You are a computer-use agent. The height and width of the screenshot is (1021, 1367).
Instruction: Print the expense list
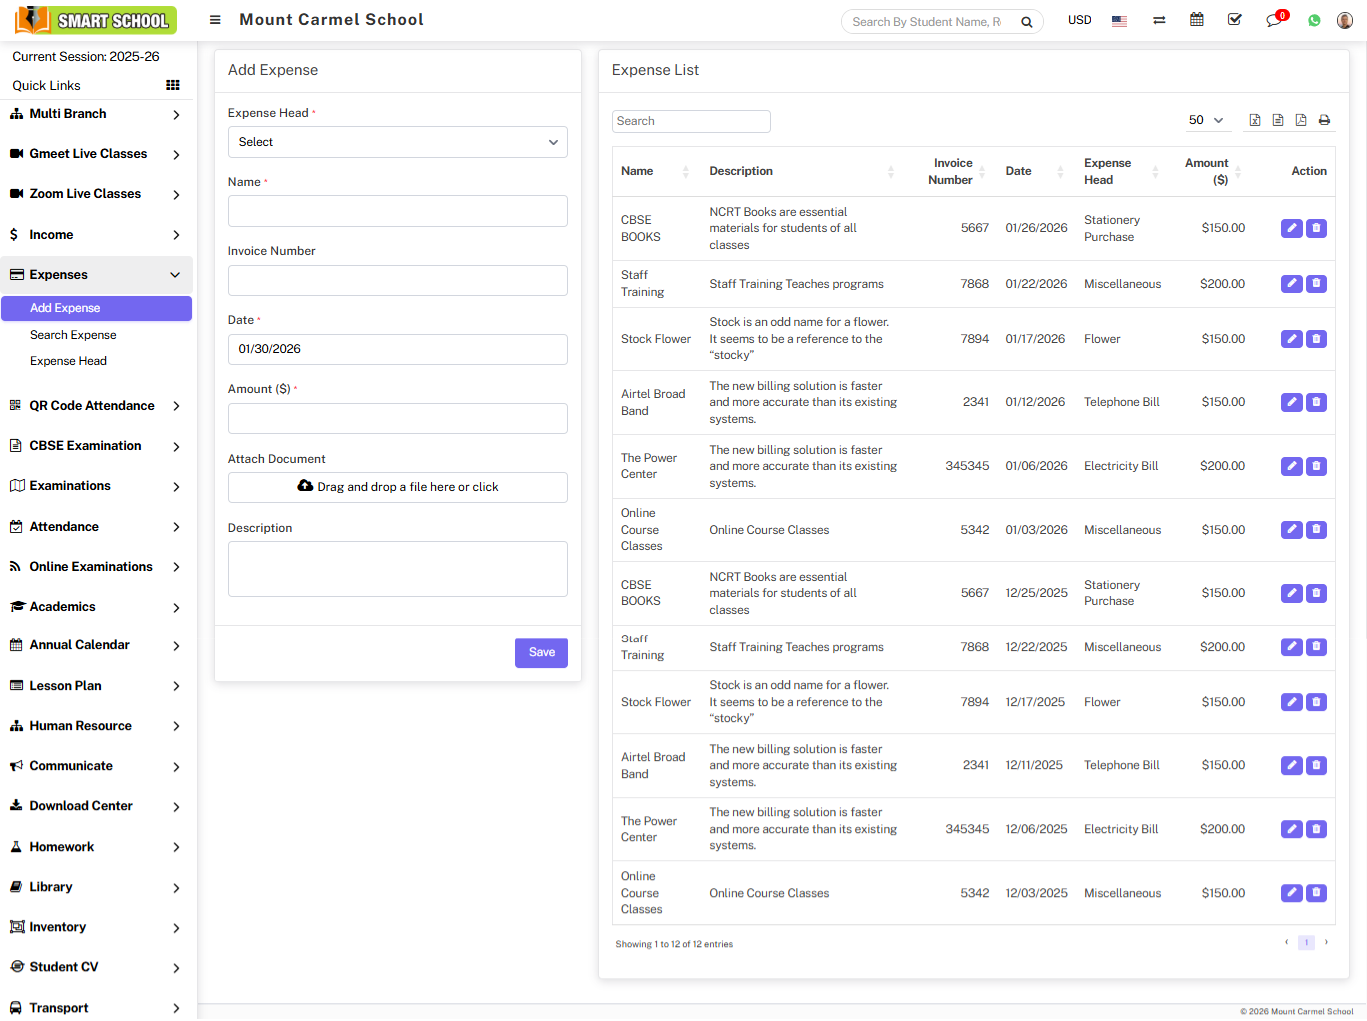click(x=1324, y=120)
